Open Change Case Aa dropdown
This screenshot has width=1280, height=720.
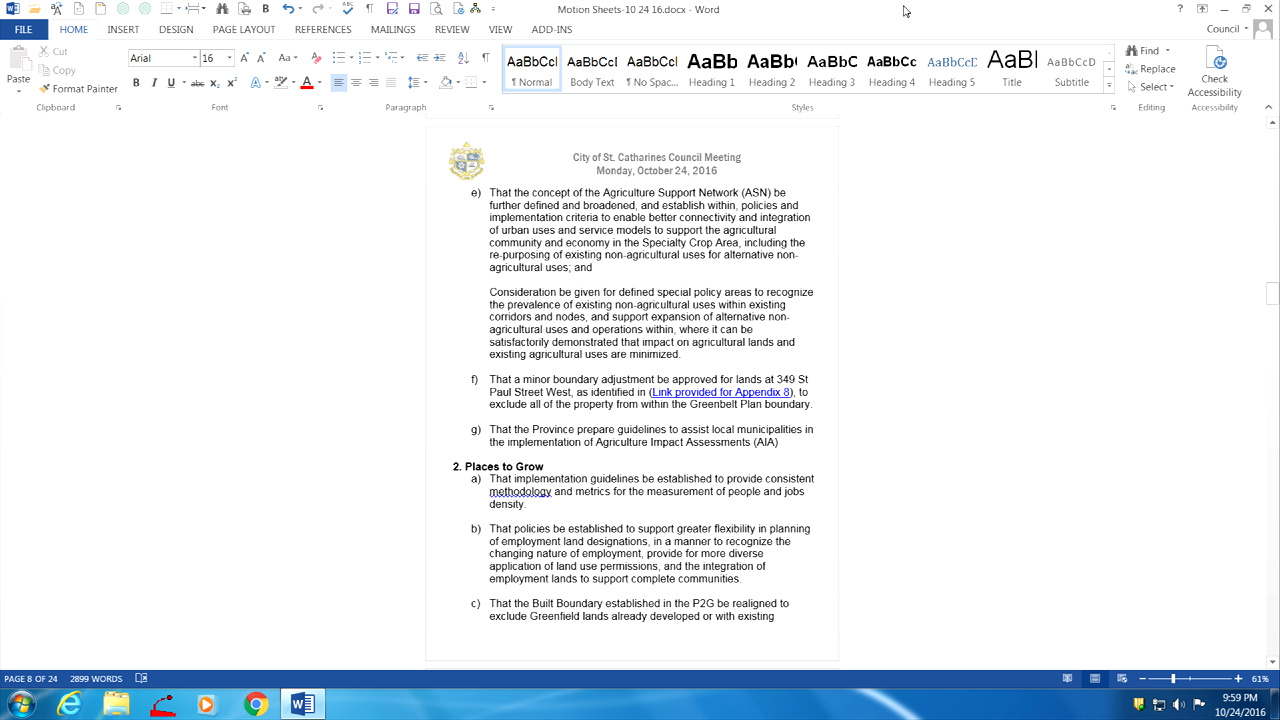pyautogui.click(x=288, y=58)
